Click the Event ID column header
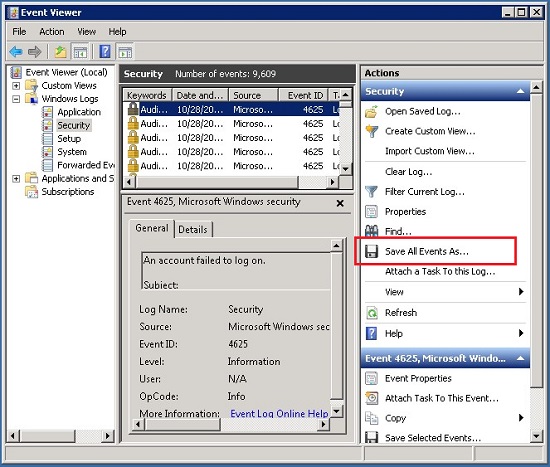The height and width of the screenshot is (467, 550). click(x=303, y=95)
